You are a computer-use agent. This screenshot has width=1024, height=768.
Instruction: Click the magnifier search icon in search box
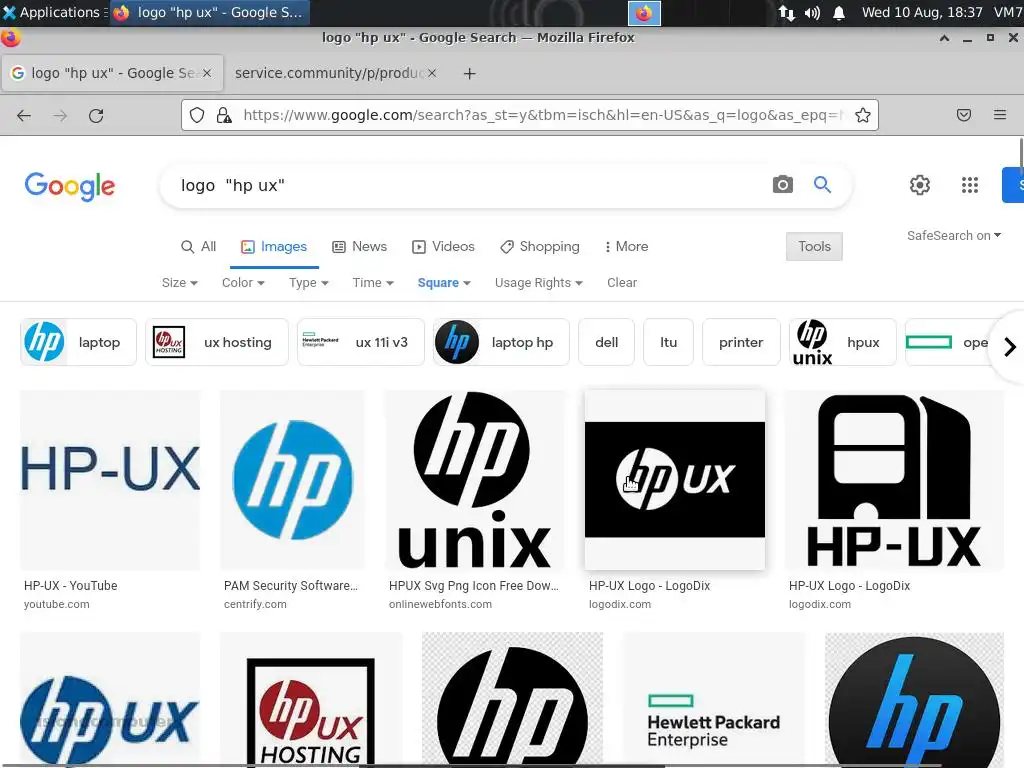[x=822, y=185]
